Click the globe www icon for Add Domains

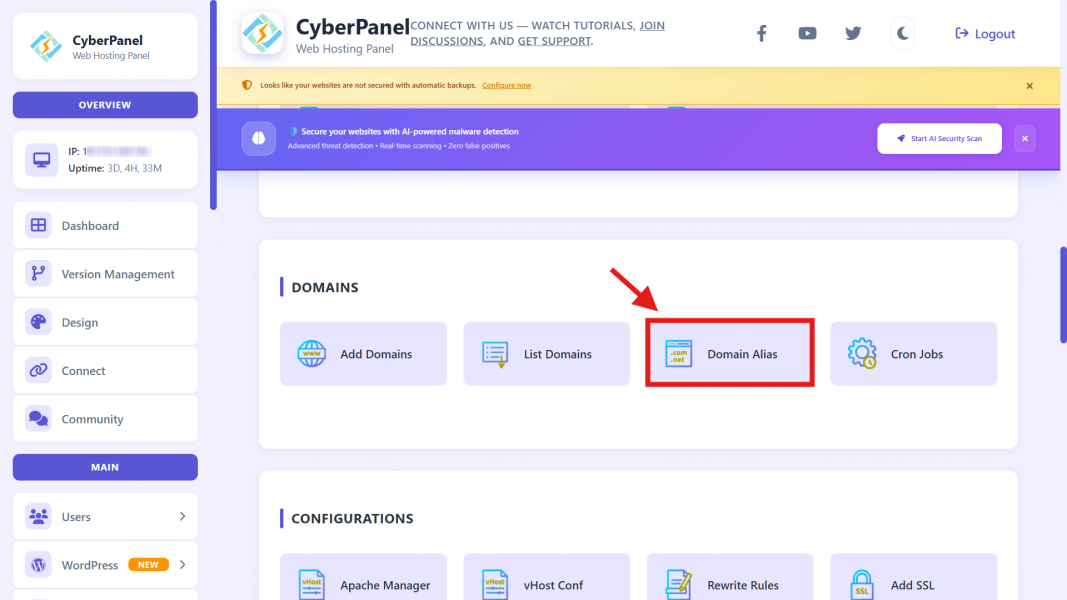click(312, 354)
